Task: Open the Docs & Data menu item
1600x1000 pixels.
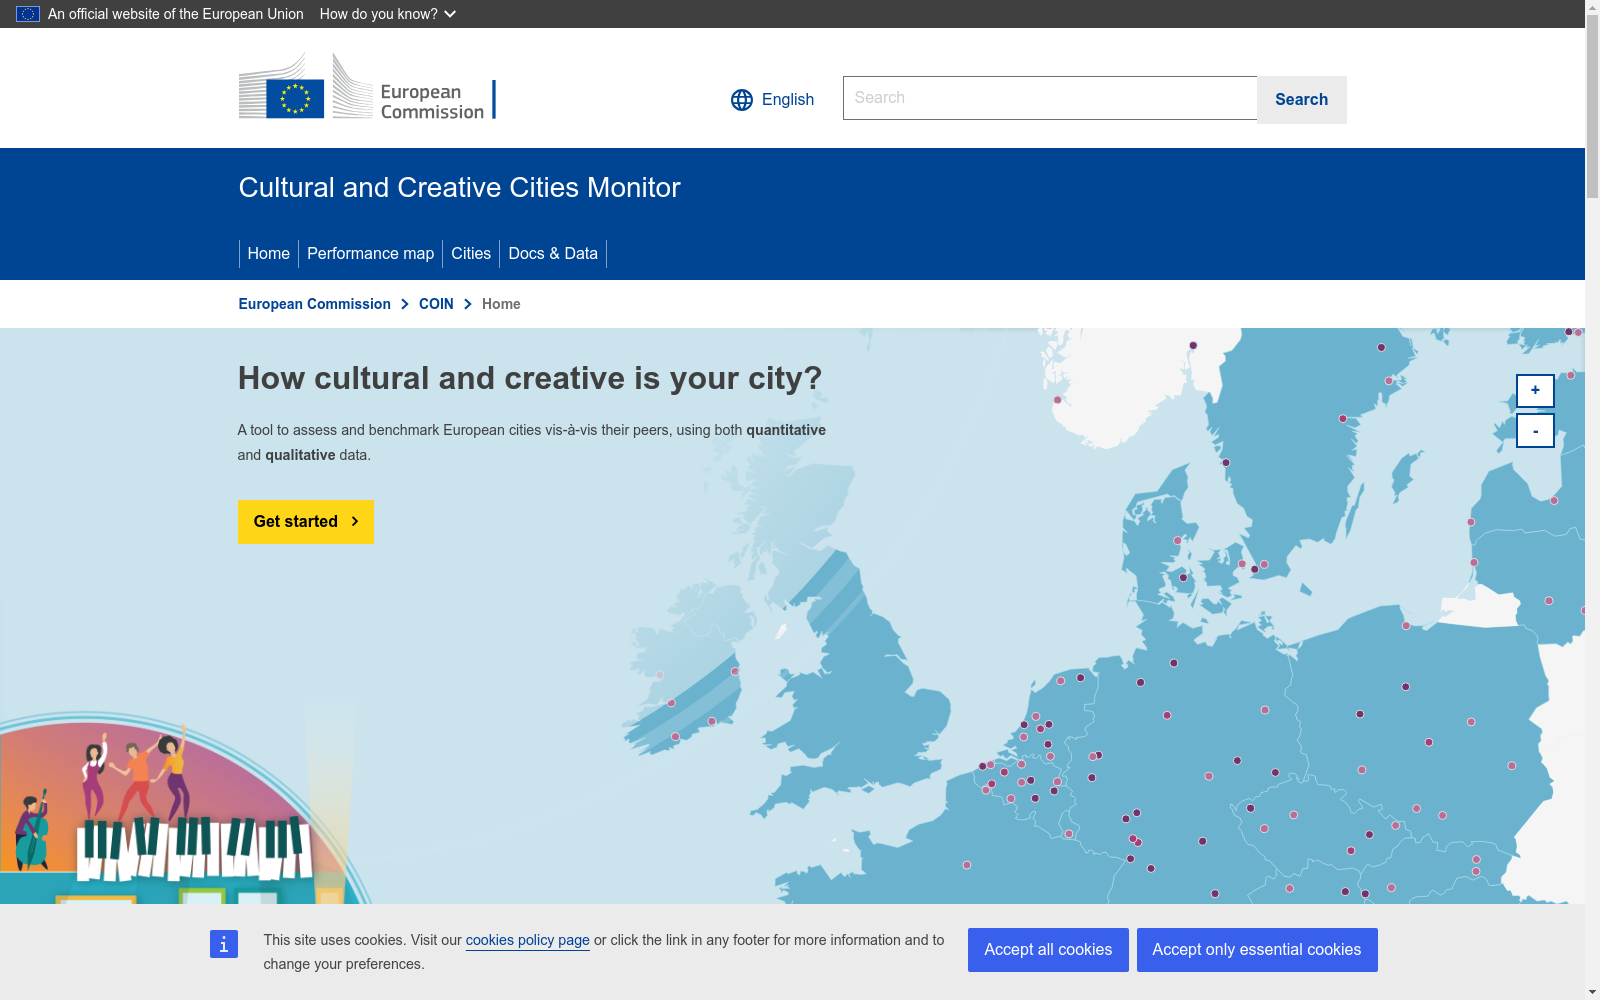Action: 553,254
